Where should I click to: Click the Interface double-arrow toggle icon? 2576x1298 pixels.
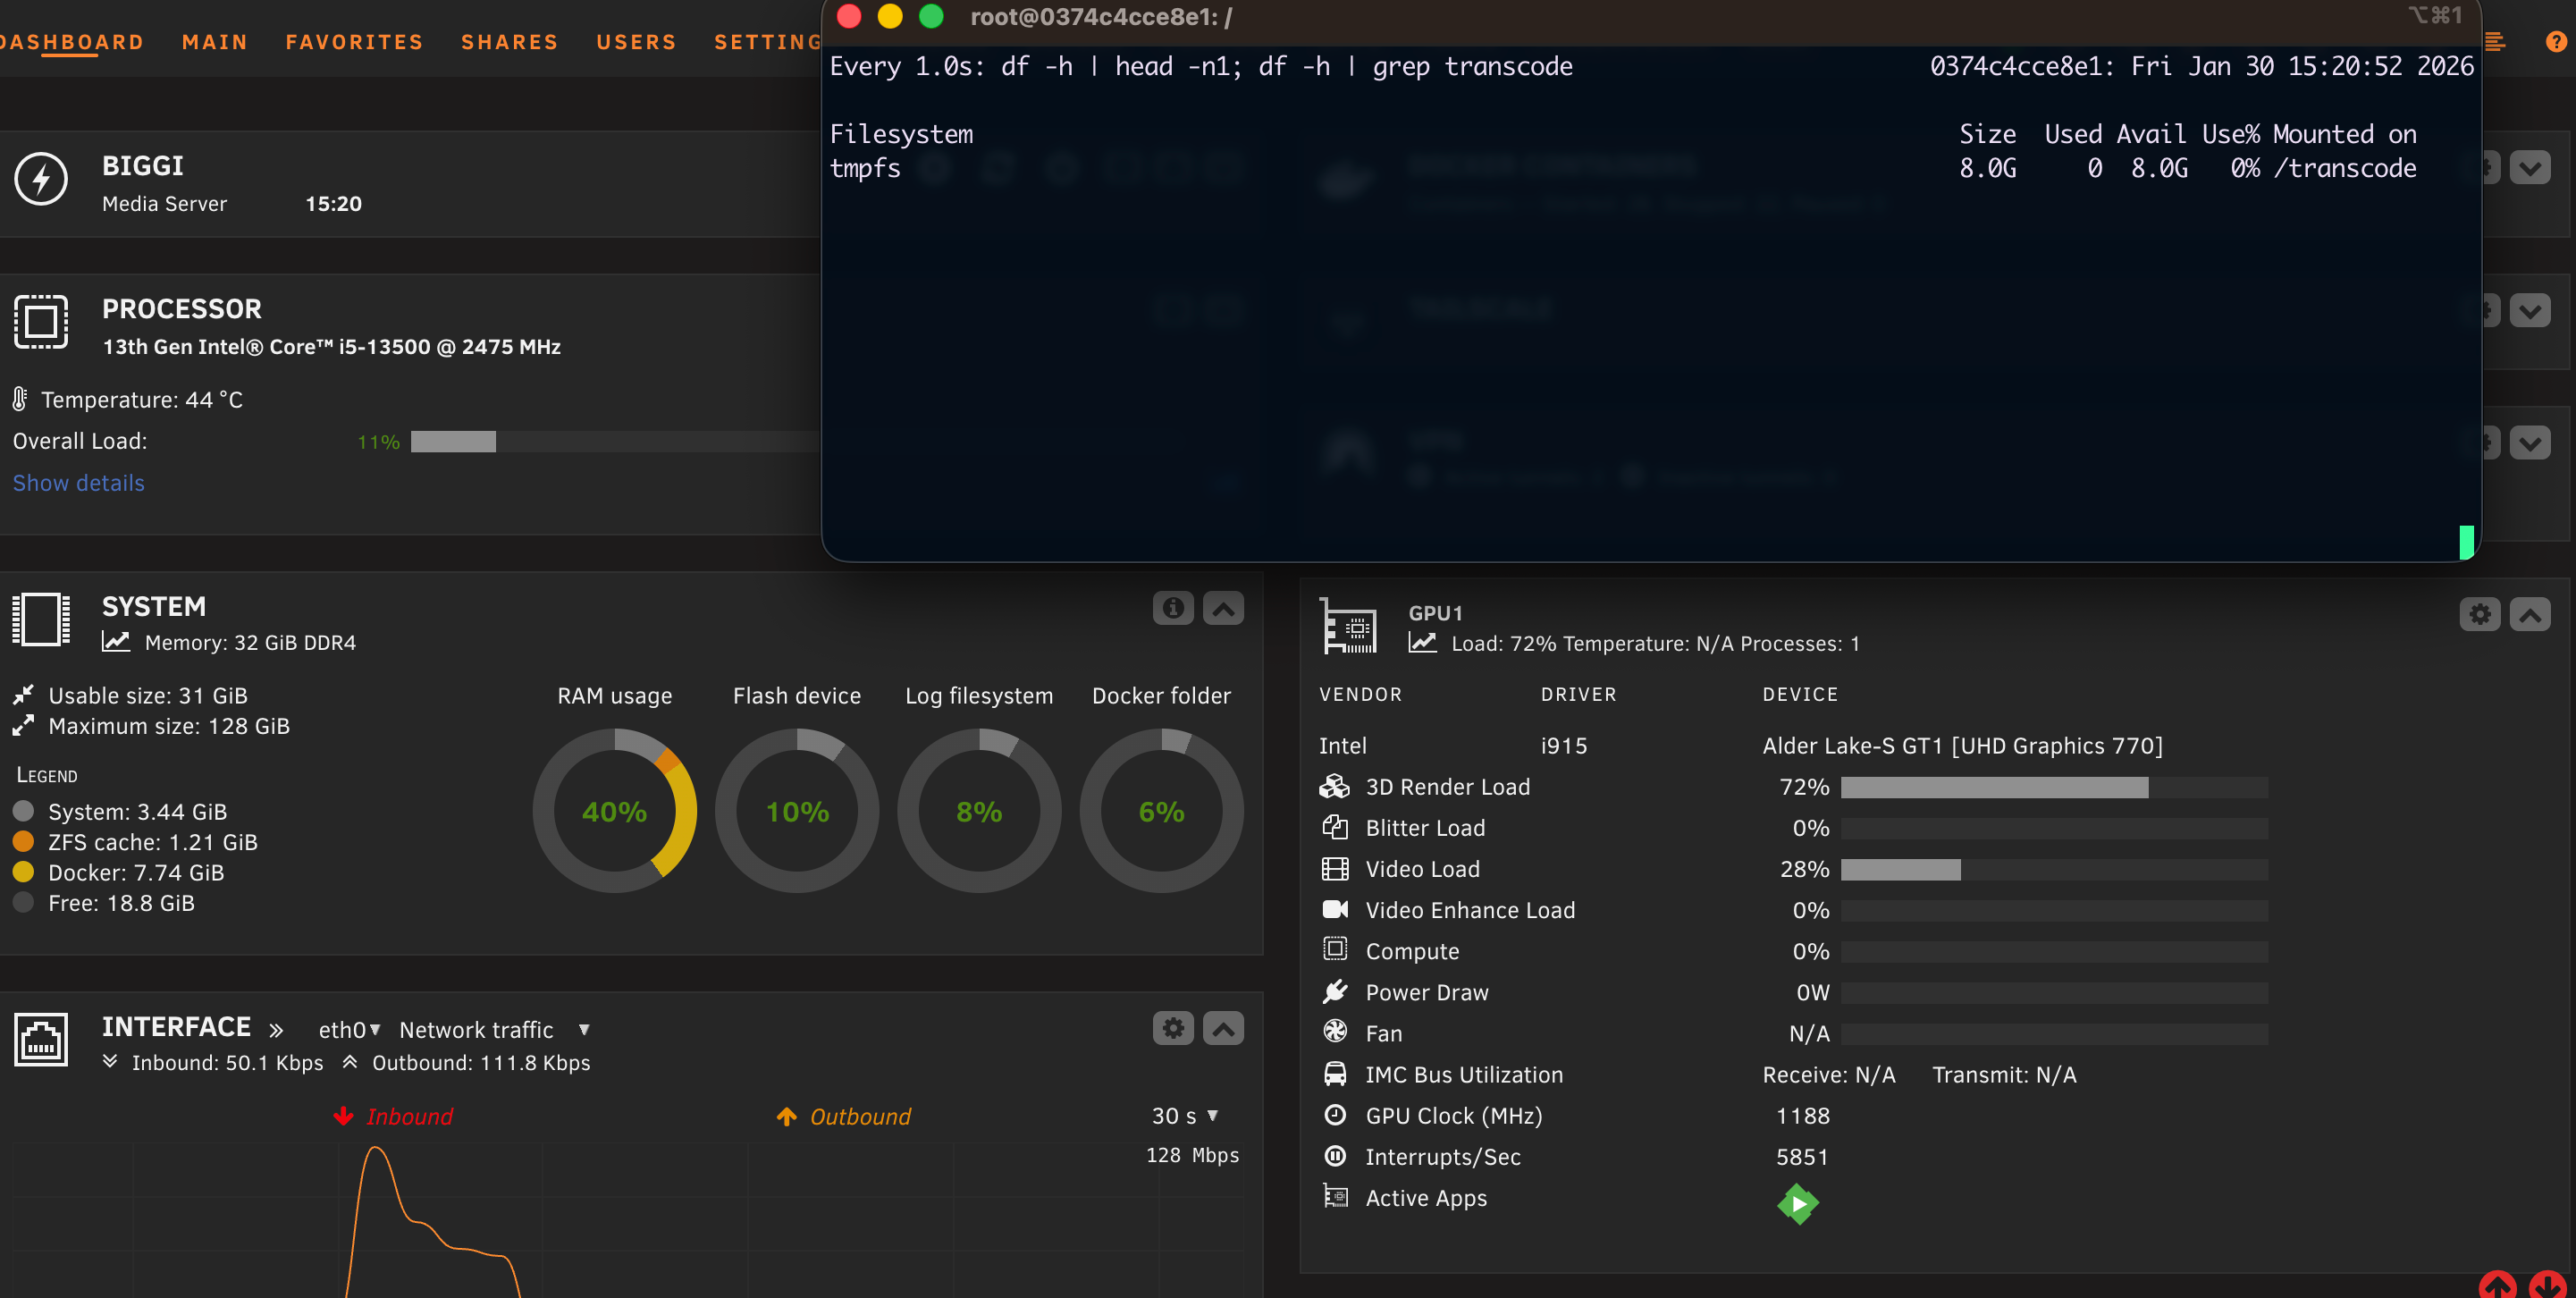pos(276,1030)
